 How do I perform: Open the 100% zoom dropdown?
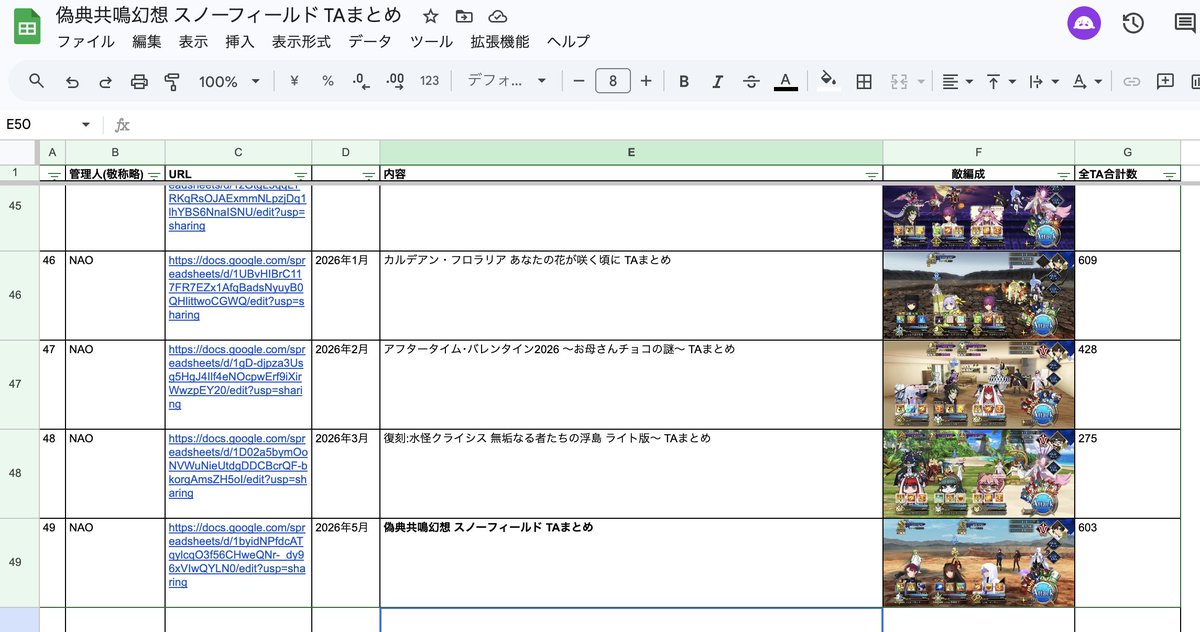229,81
